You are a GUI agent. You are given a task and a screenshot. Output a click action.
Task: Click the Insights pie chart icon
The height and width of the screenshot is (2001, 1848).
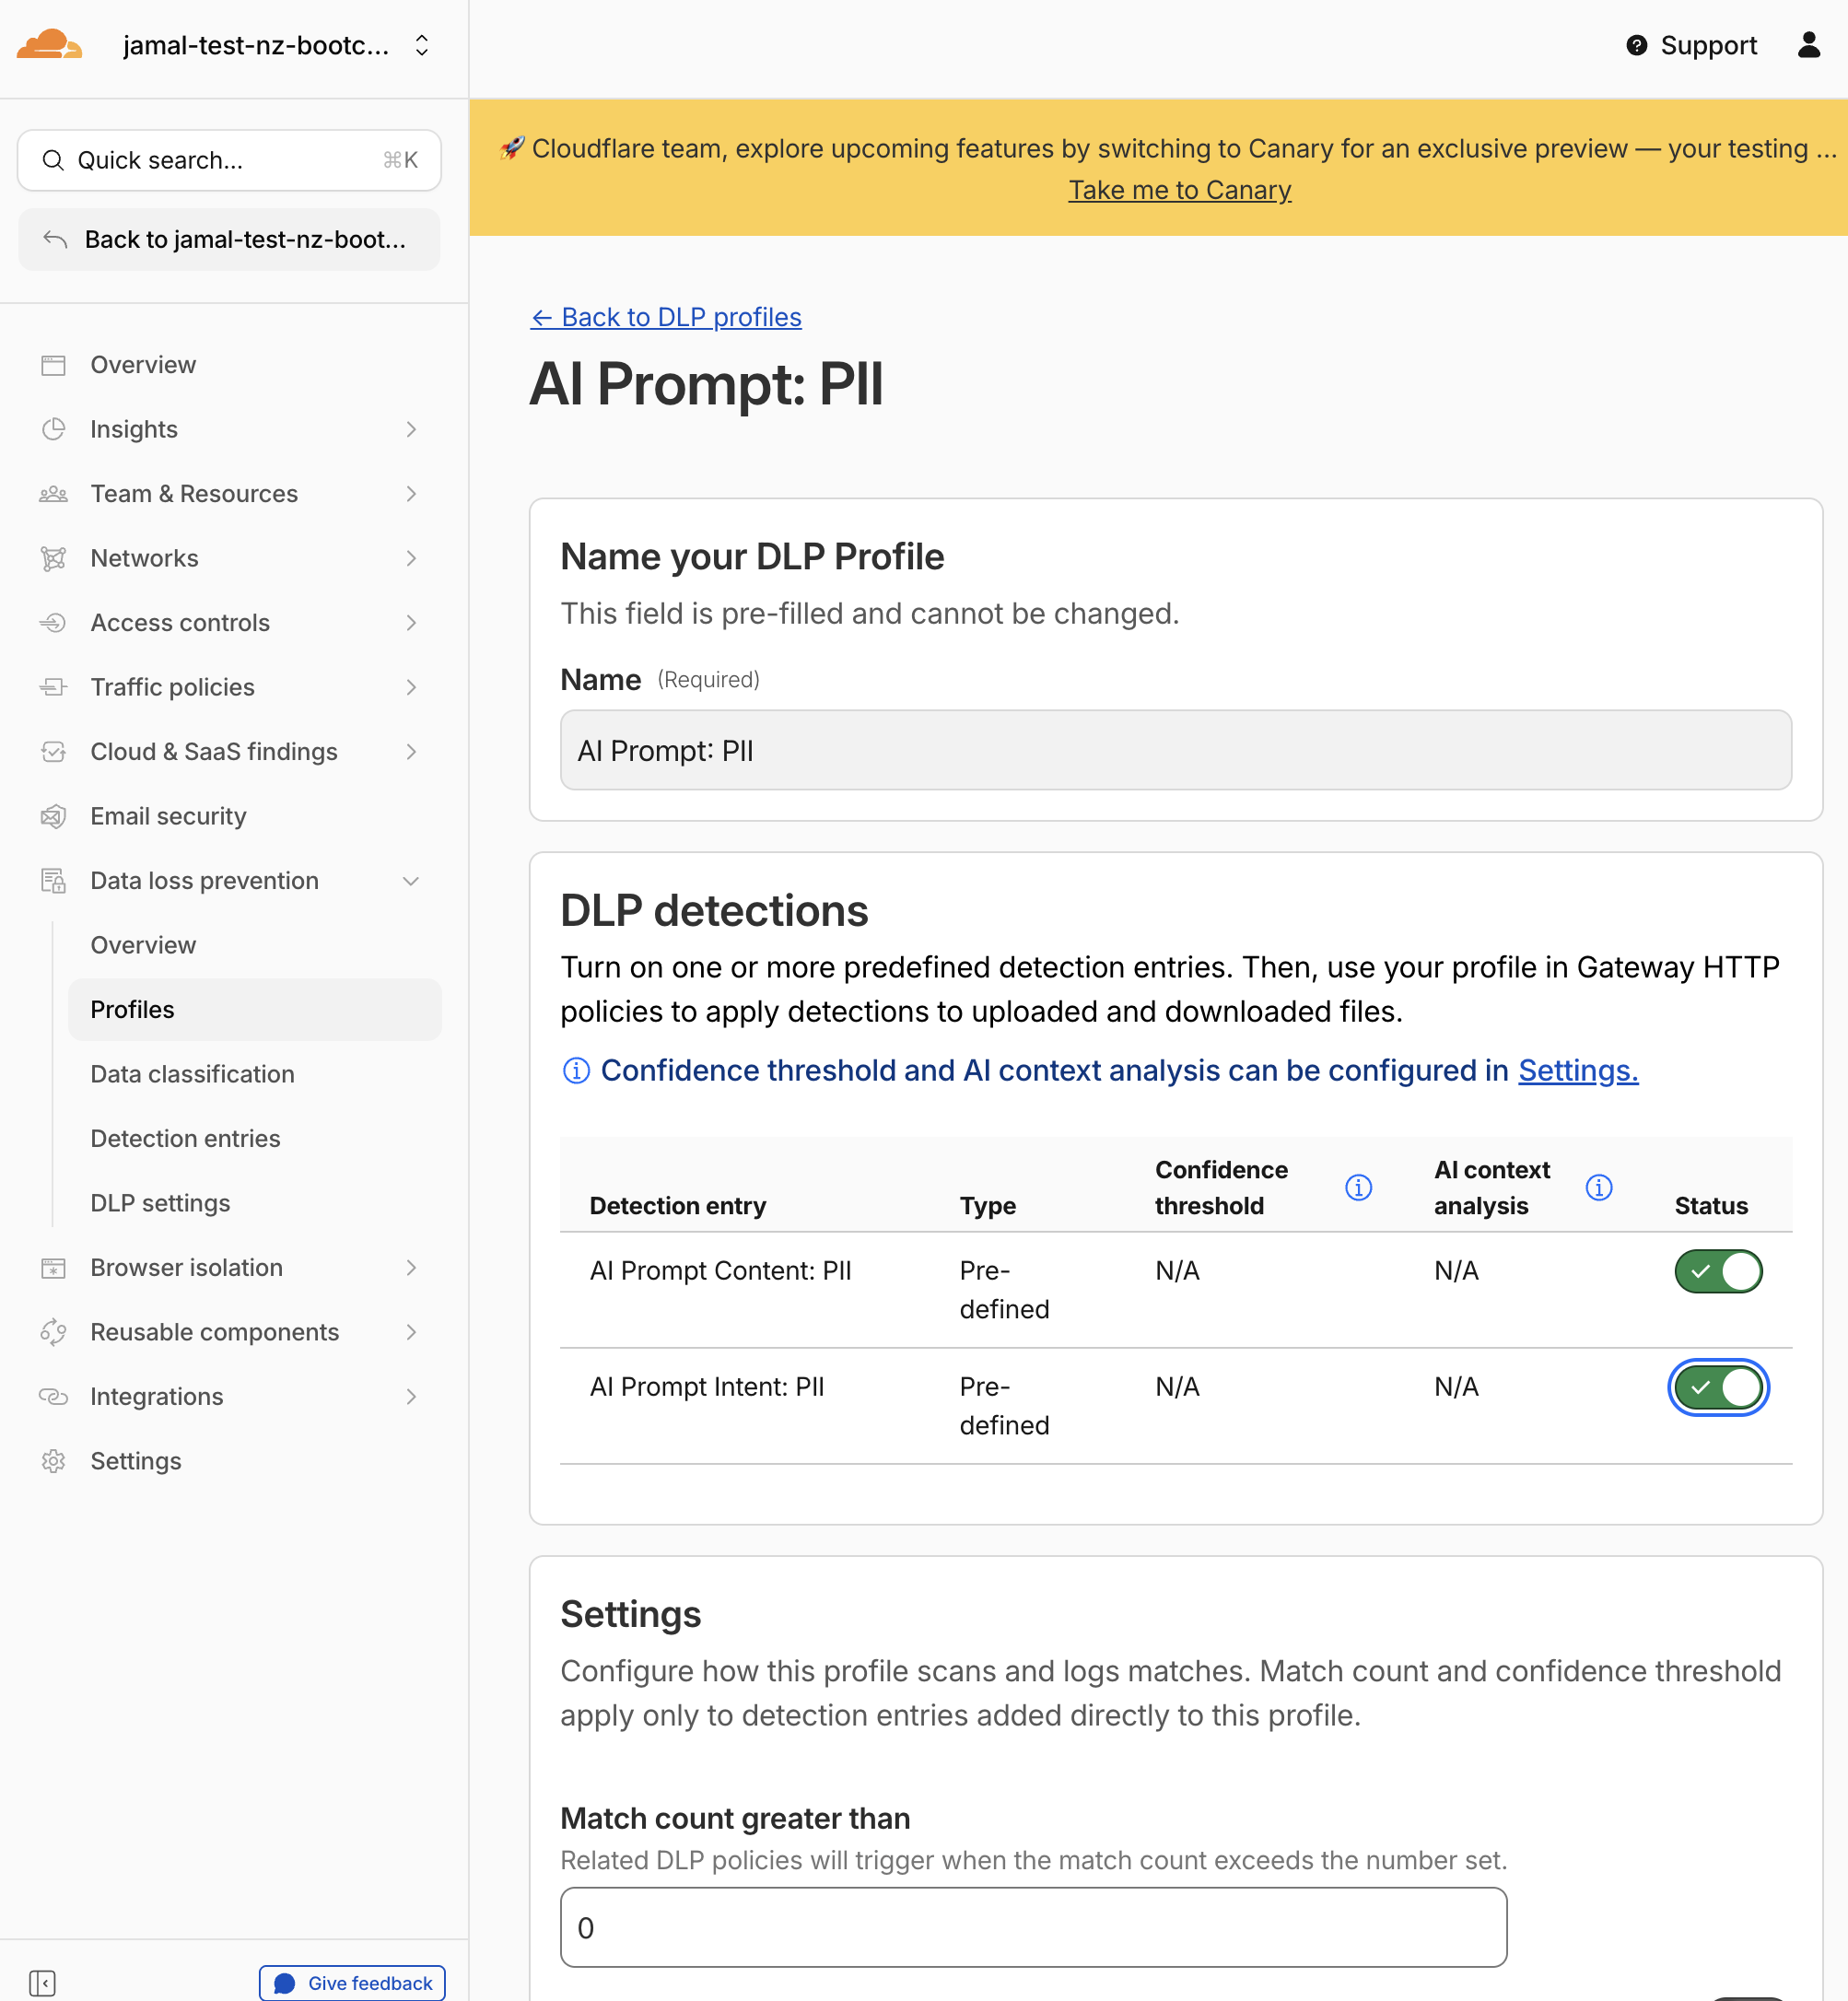click(53, 429)
